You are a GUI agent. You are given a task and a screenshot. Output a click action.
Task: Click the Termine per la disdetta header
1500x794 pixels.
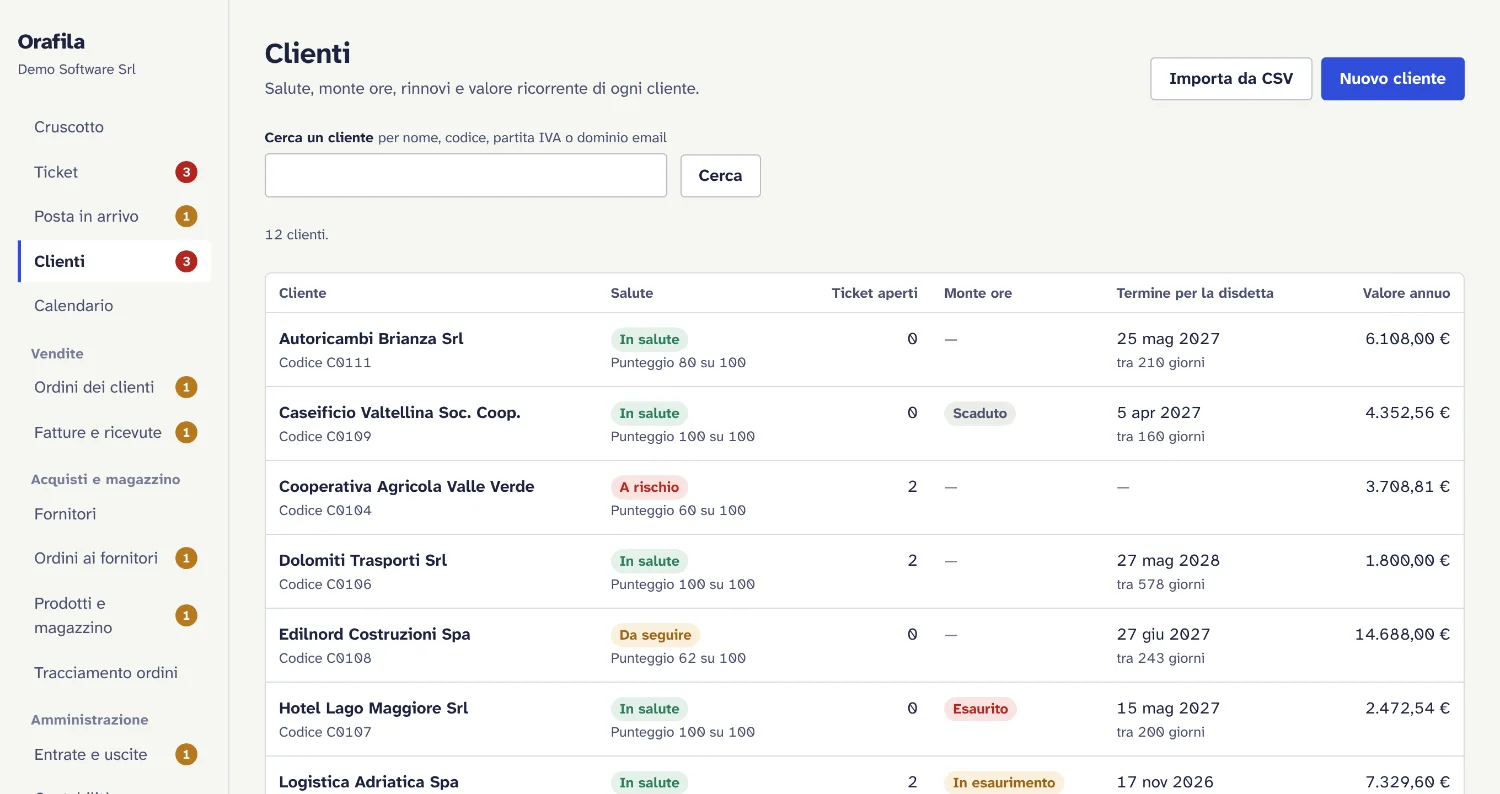1195,293
